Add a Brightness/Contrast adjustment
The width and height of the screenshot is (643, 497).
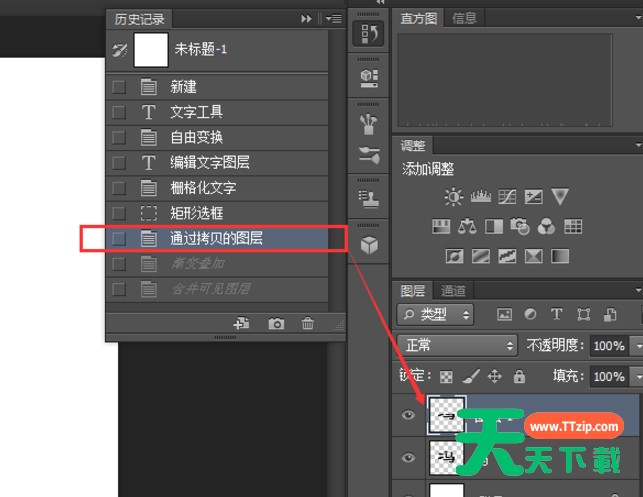pos(454,197)
